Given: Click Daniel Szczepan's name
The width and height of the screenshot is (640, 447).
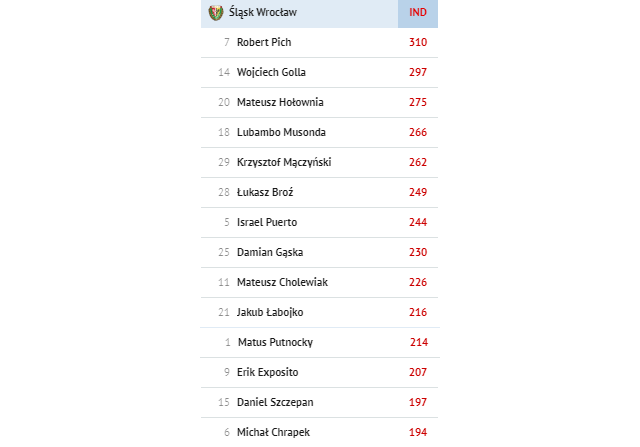Looking at the screenshot, I should coord(275,403).
